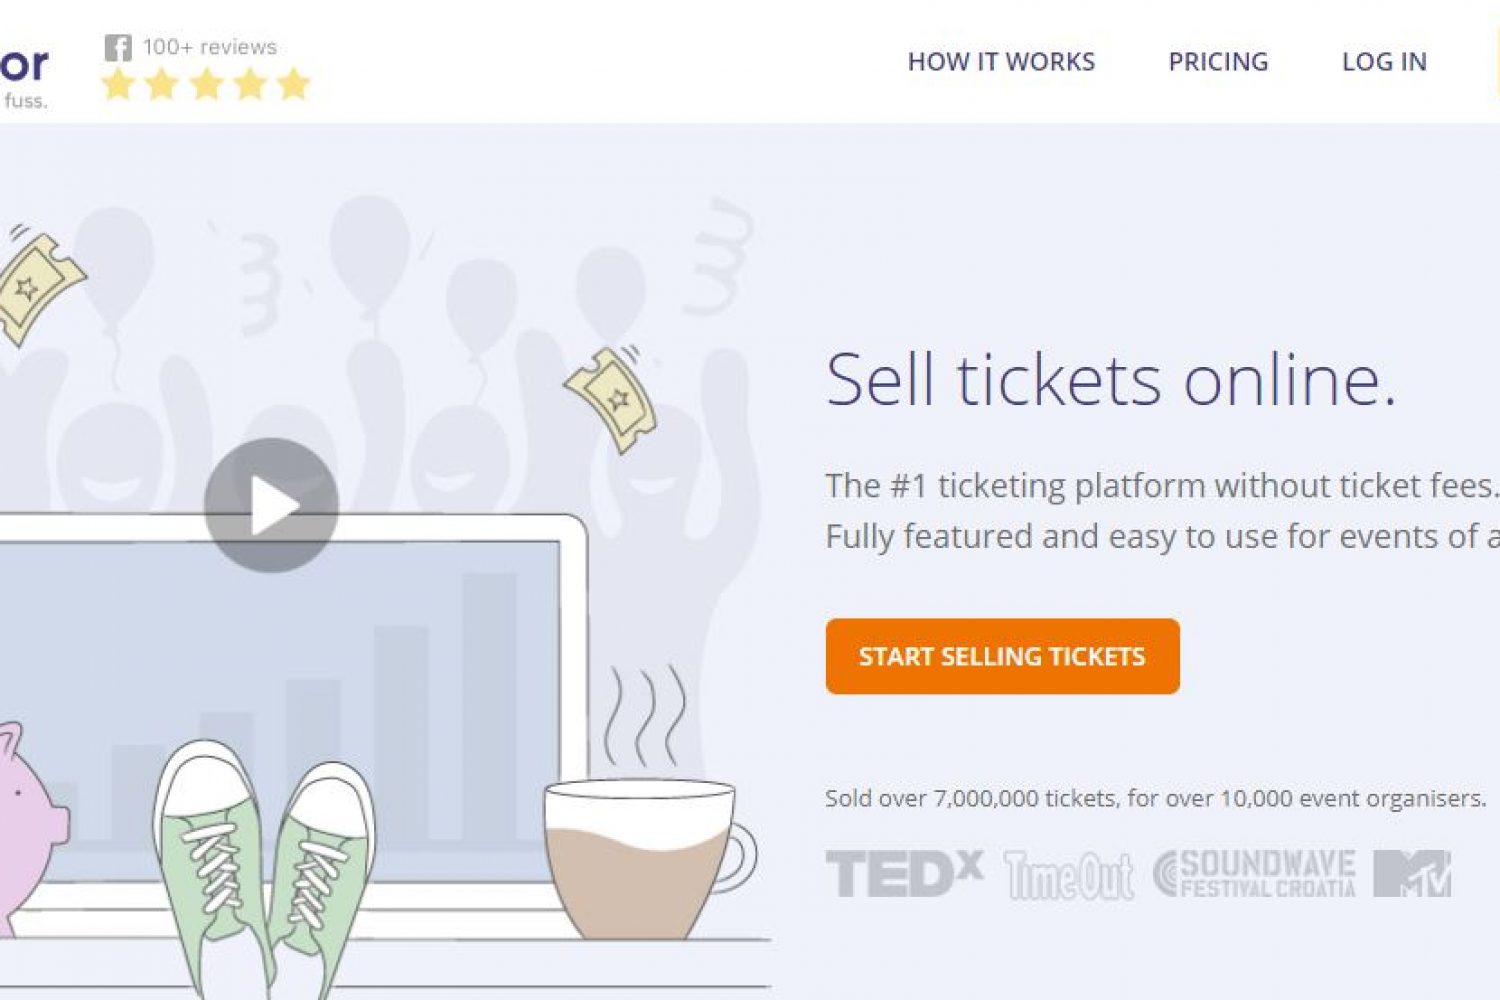Click the five gold rating stars
Viewport: 1500px width, 1000px height.
point(206,84)
